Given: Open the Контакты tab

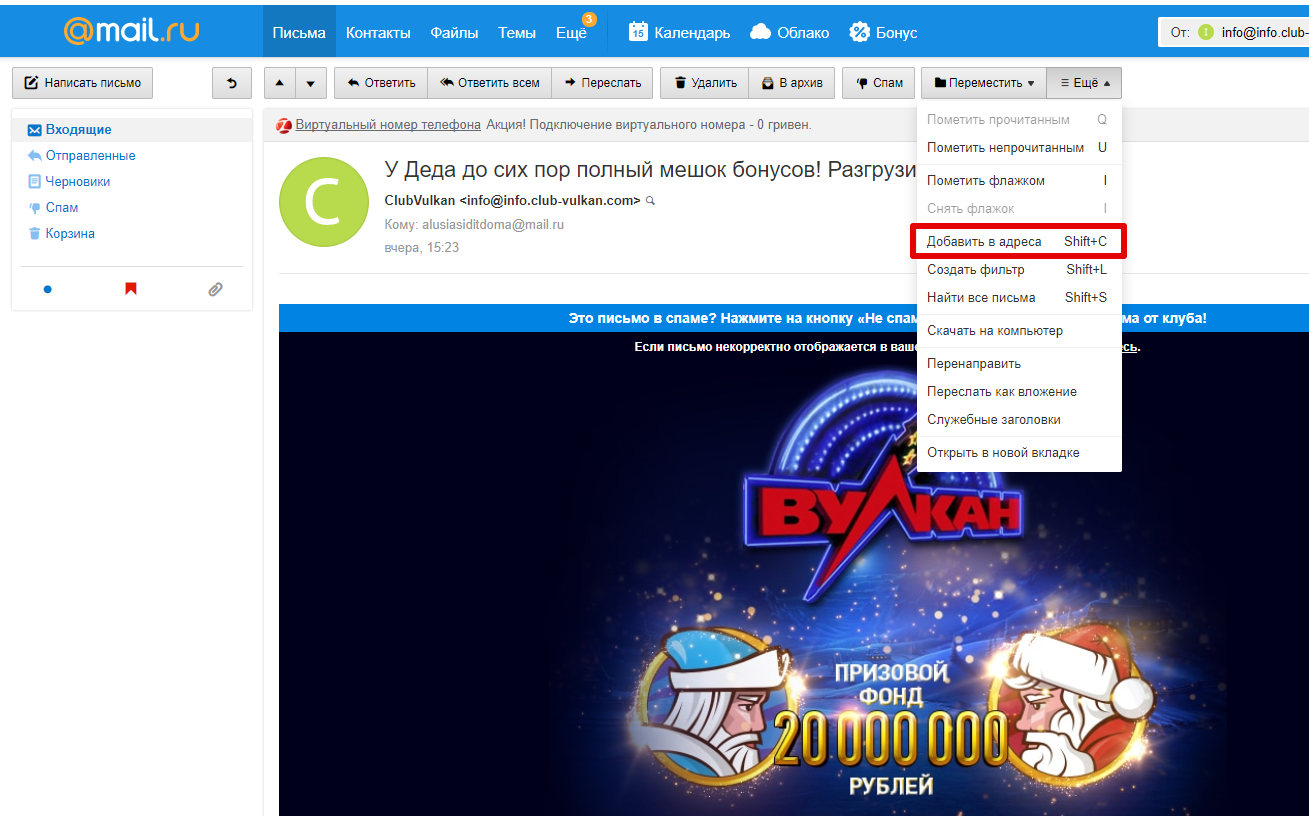Looking at the screenshot, I should click(378, 32).
